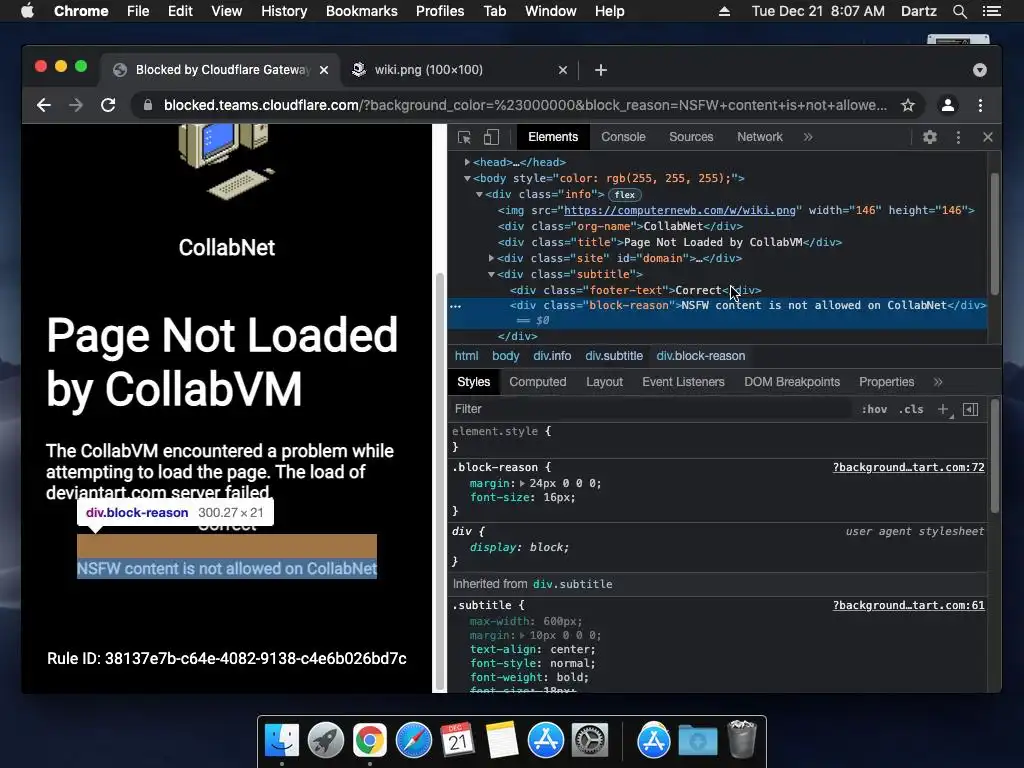The height and width of the screenshot is (768, 1024).
Task: Switch to the wiki.png (100×100) tab
Action: pyautogui.click(x=456, y=70)
